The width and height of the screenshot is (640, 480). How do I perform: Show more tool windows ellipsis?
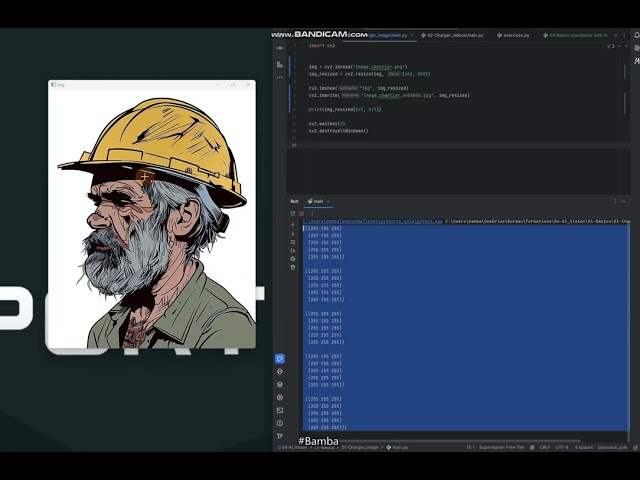[280, 77]
